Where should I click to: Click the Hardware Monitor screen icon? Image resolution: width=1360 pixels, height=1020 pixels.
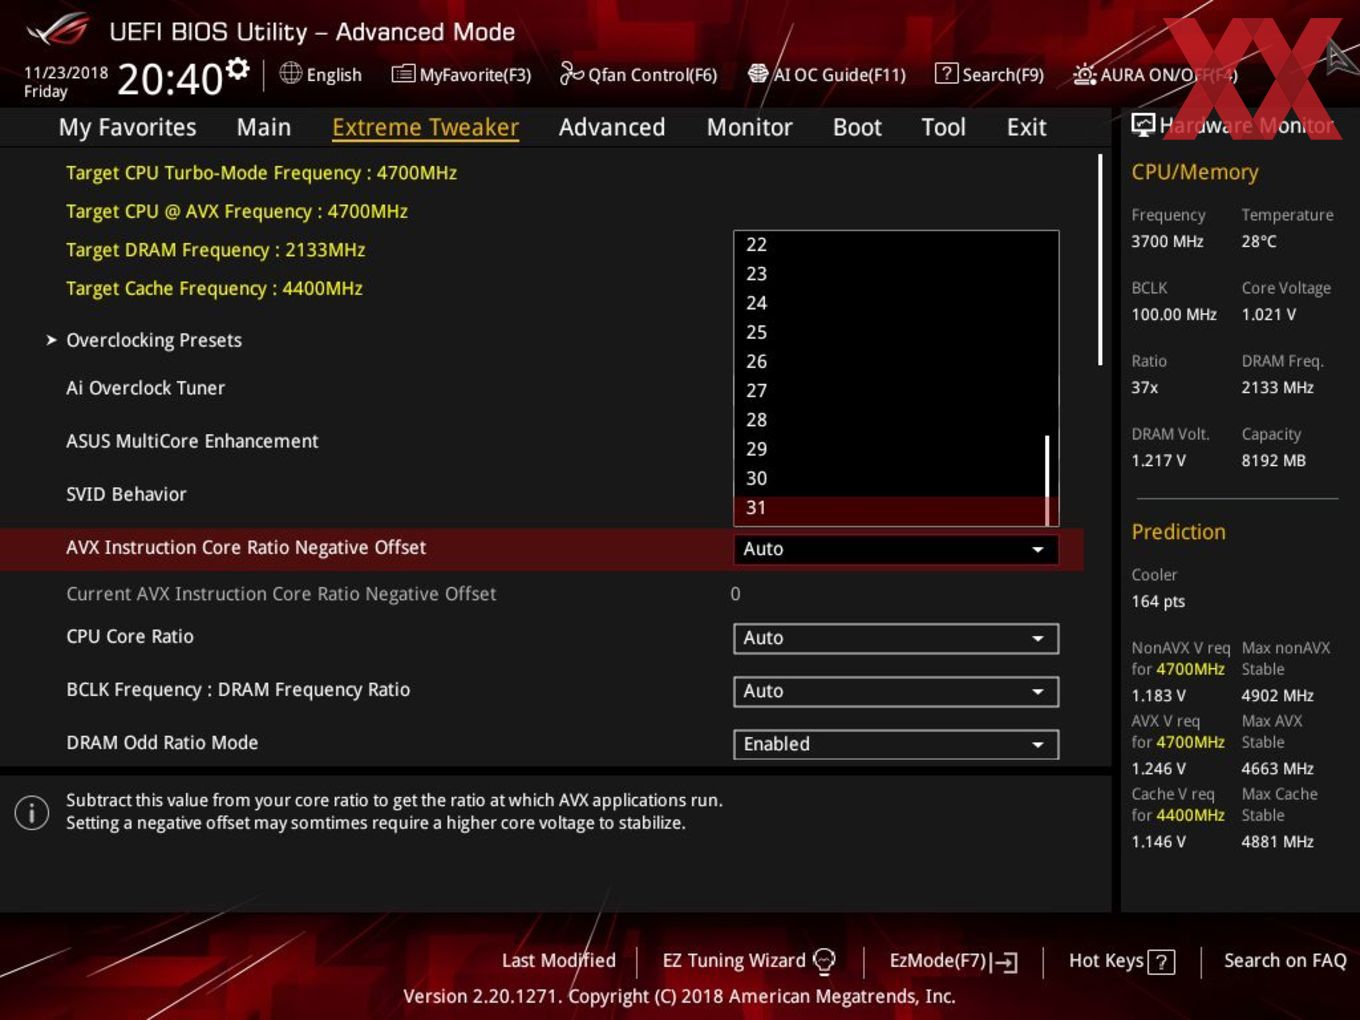[1143, 125]
